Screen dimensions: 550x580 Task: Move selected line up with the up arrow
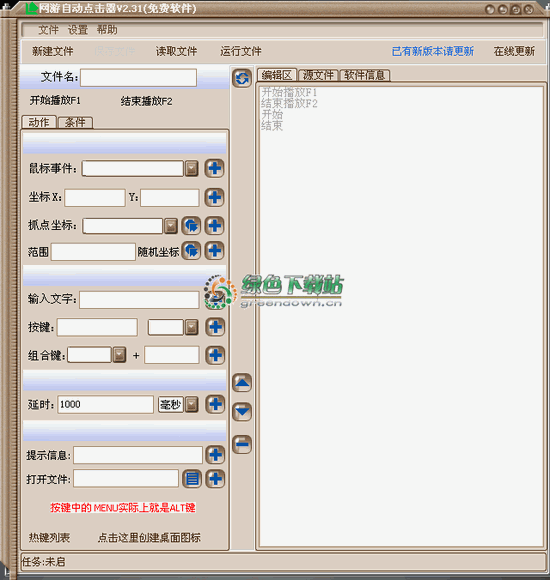(x=242, y=382)
